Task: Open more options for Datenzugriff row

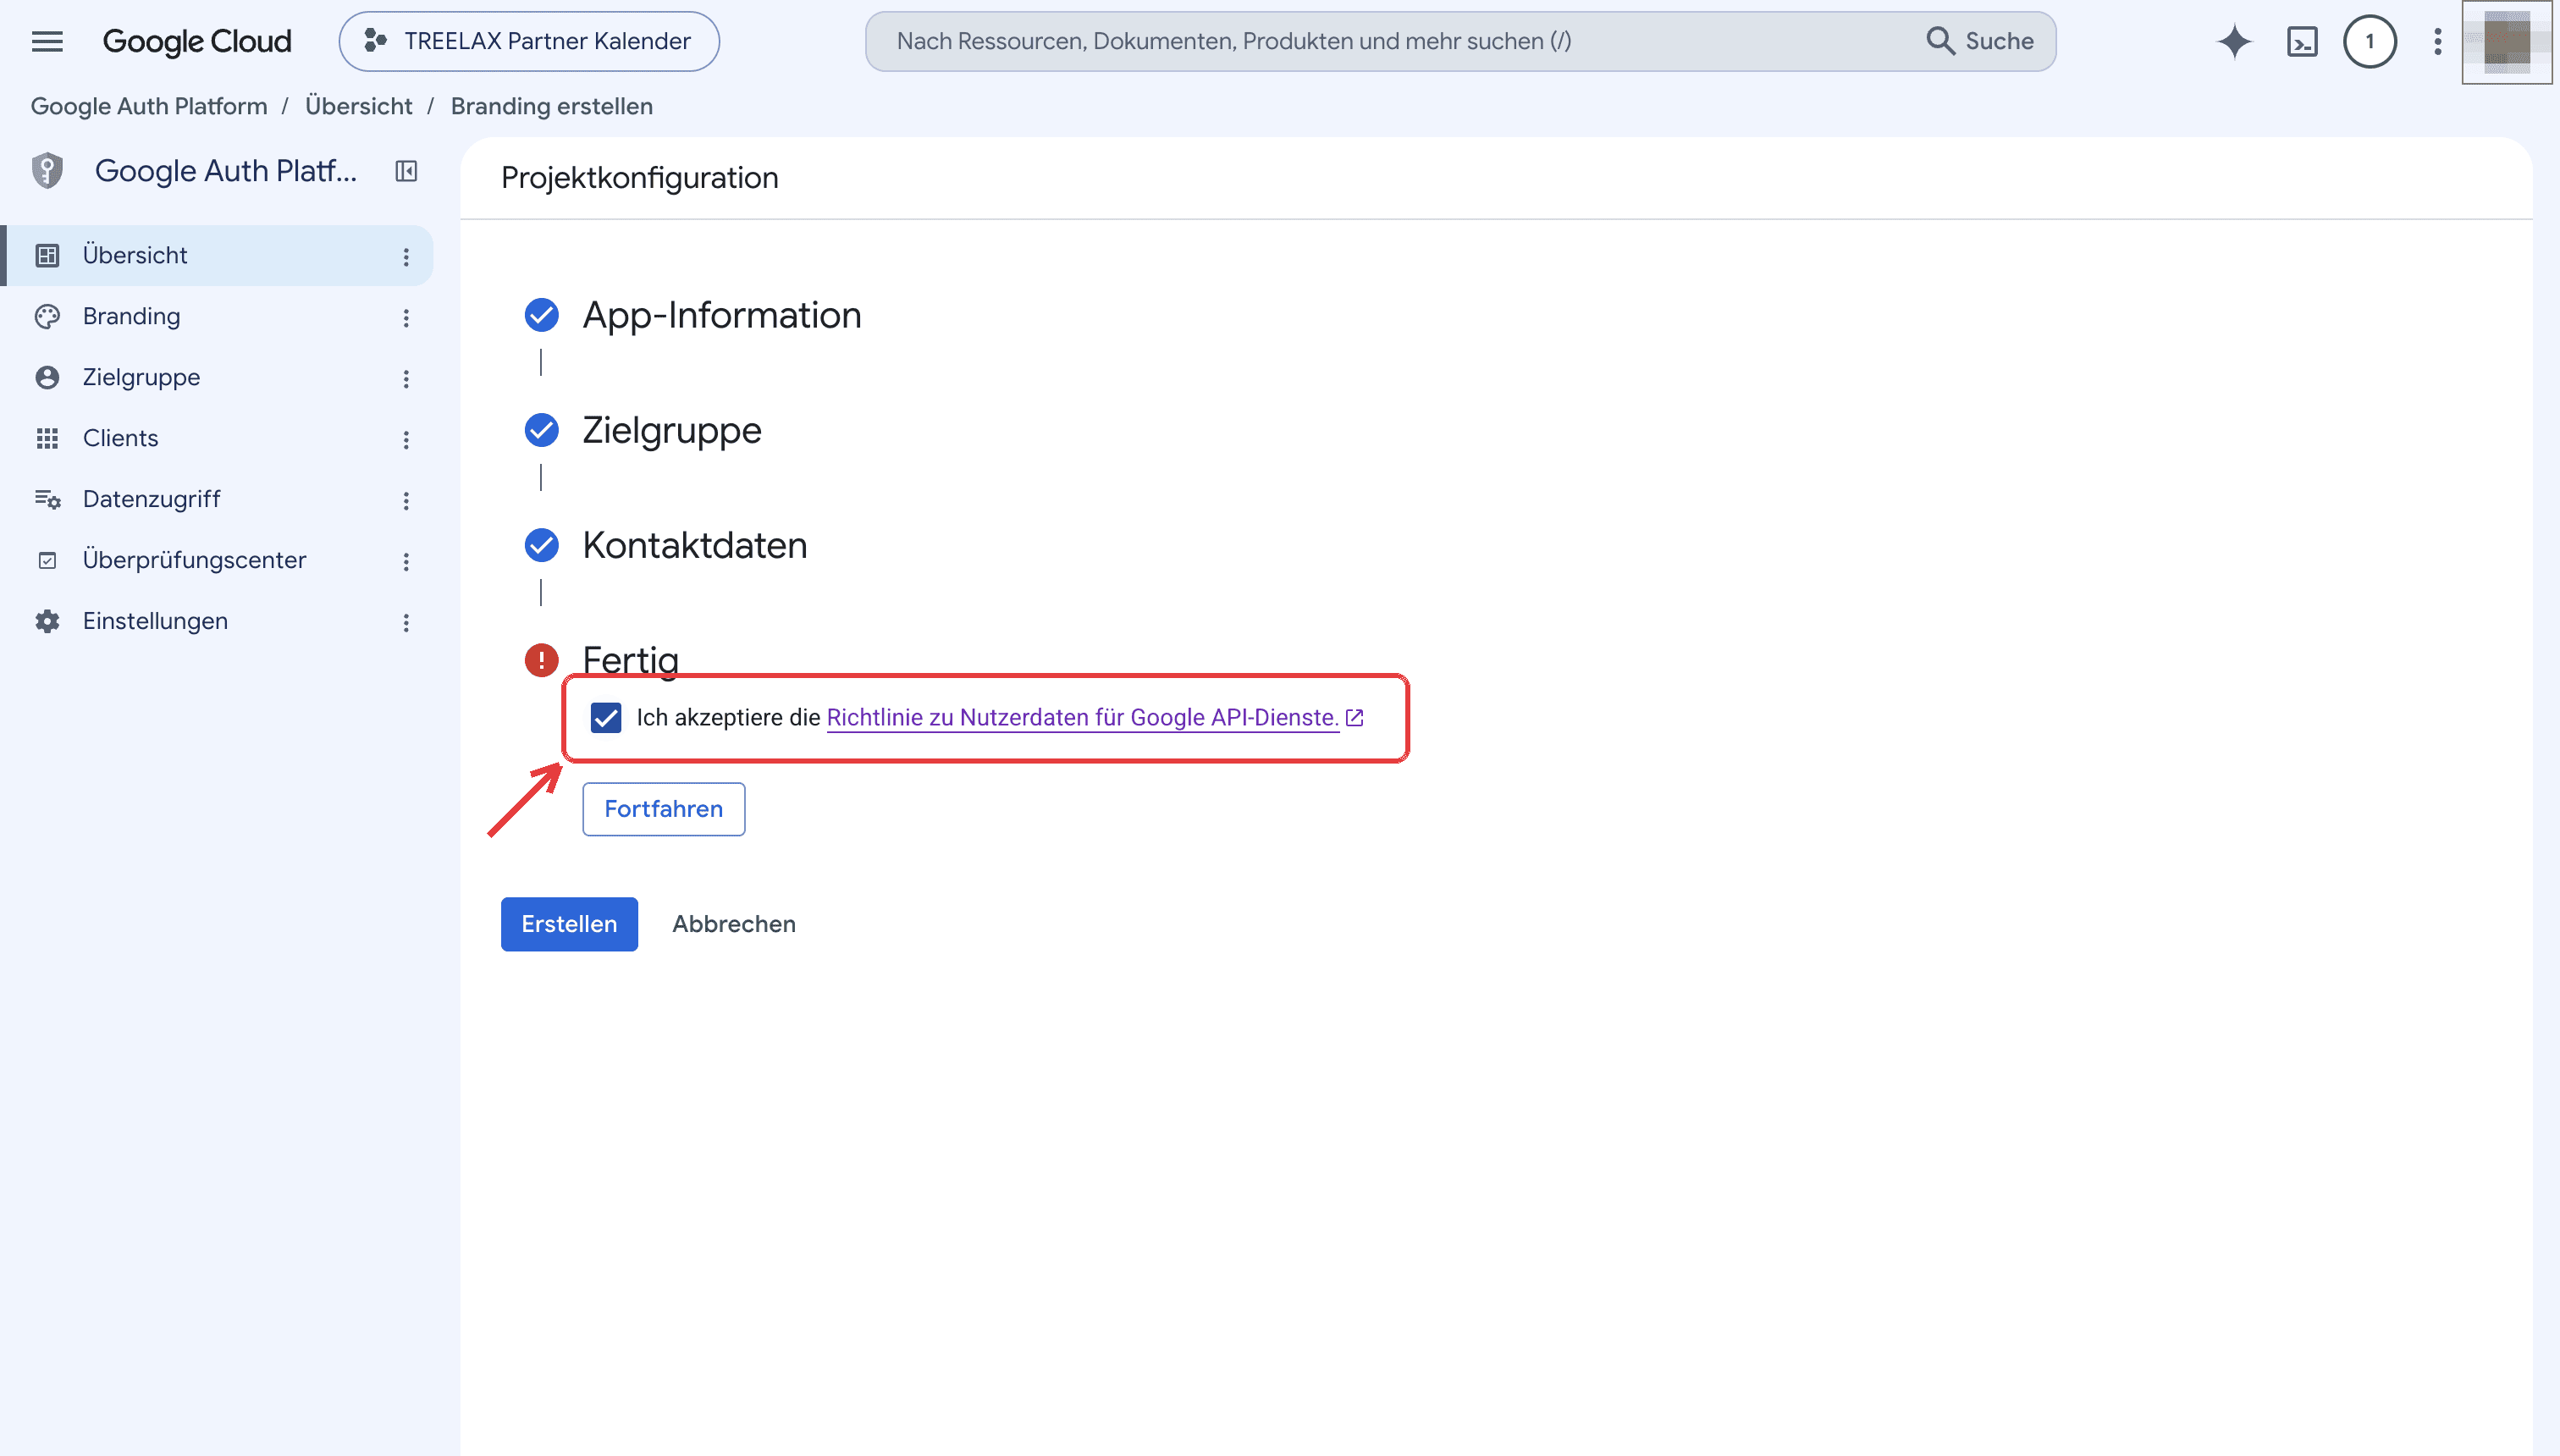Action: pyautogui.click(x=406, y=501)
